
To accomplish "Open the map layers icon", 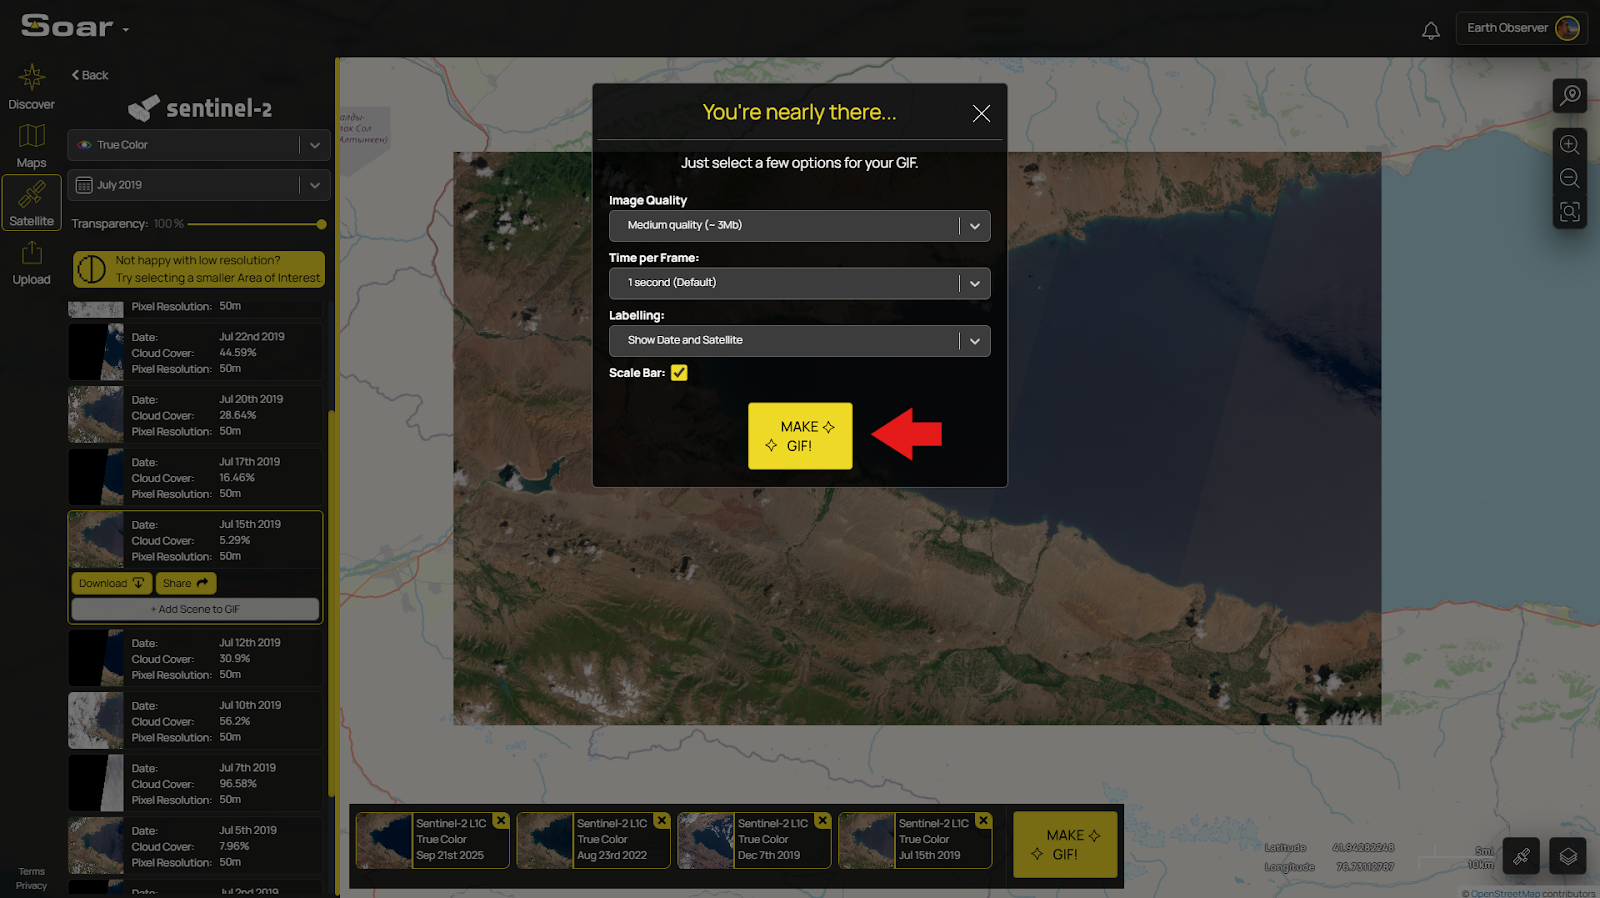I will (x=1568, y=856).
